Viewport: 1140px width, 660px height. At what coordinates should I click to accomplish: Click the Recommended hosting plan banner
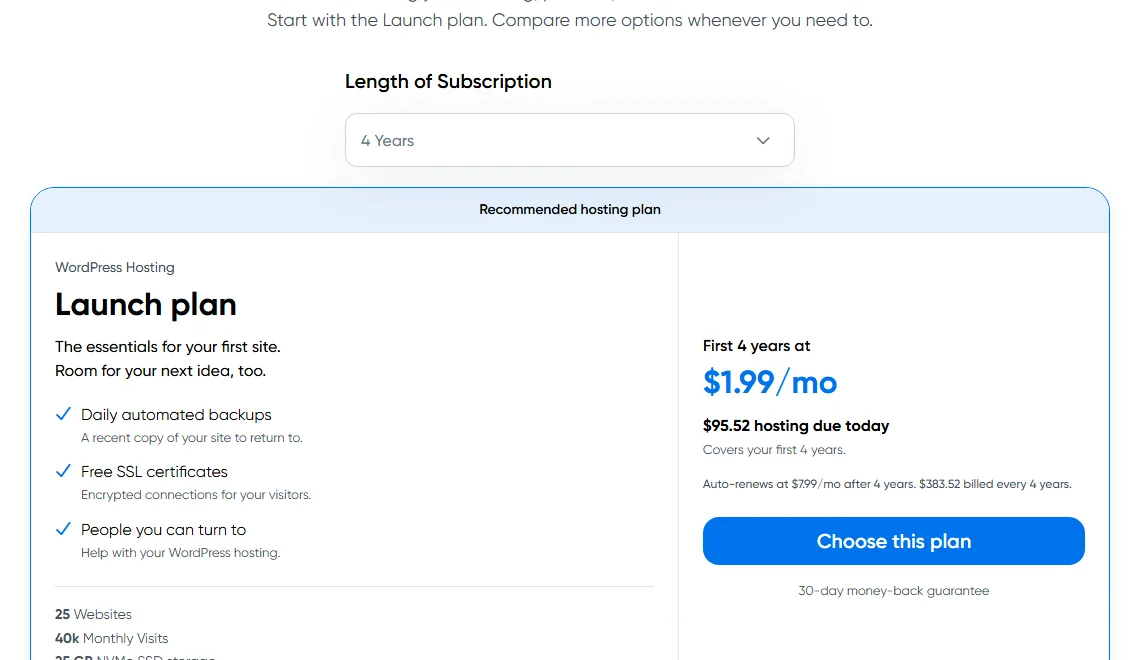[x=570, y=209]
